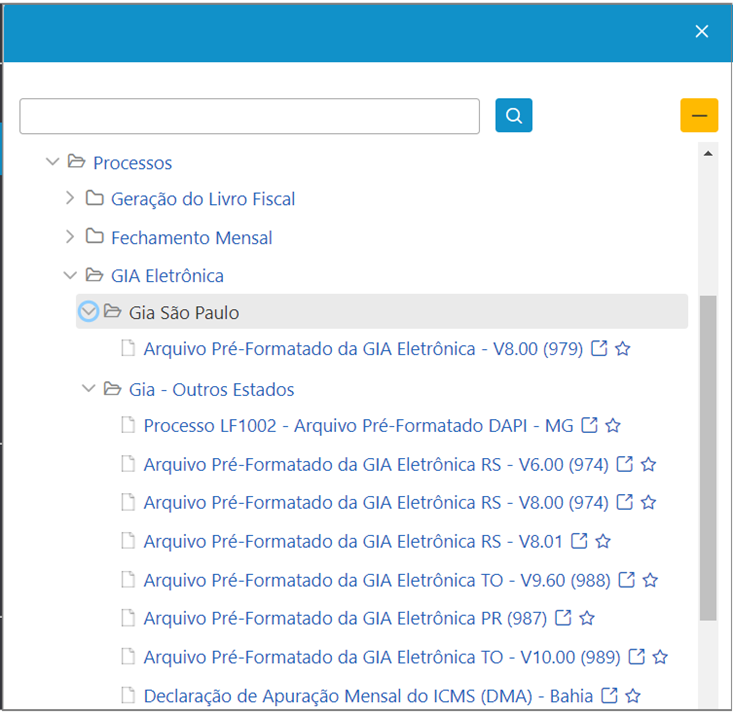Favorite the DAPI - MG item star
The height and width of the screenshot is (713, 733).
coord(612,425)
